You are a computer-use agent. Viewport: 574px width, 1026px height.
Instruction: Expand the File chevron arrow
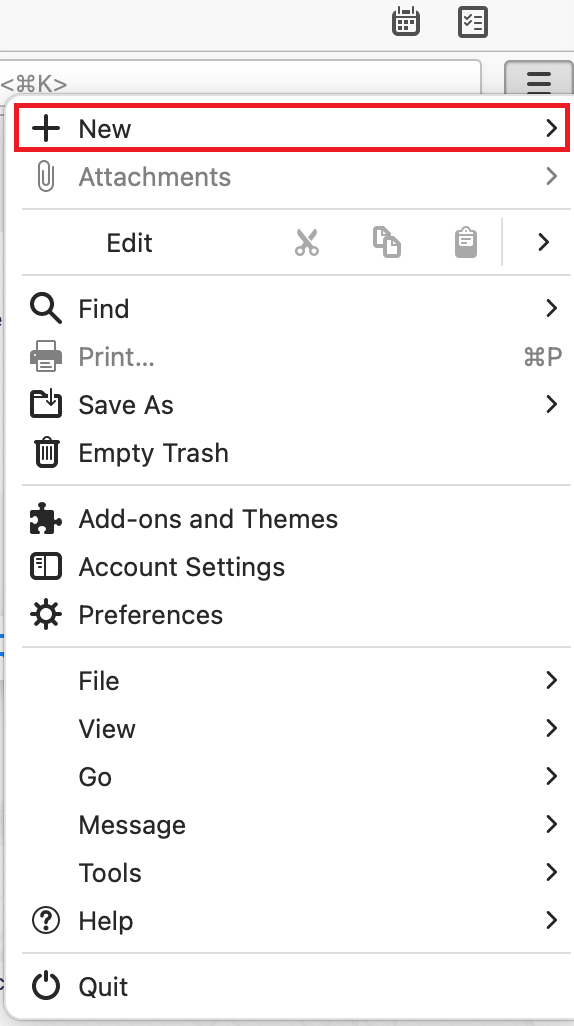pos(551,681)
